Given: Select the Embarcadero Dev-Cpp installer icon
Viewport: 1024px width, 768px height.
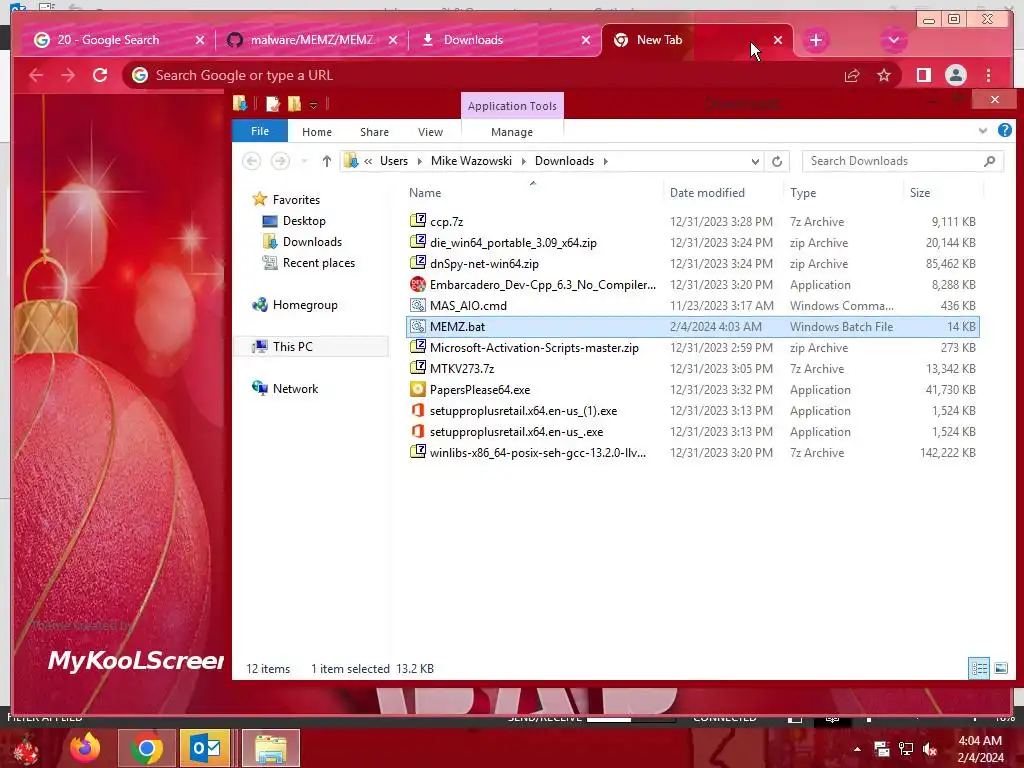Looking at the screenshot, I should tap(417, 284).
